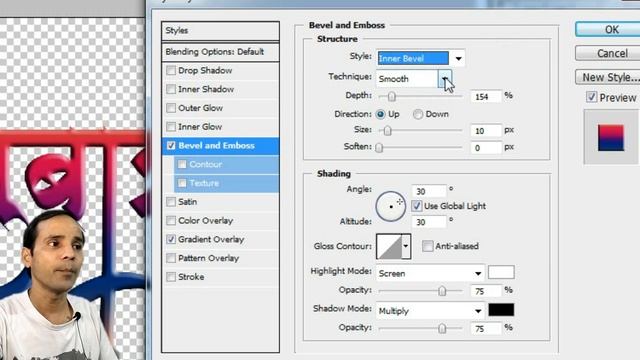Open the Technique dropdown arrow
The image size is (640, 360).
coord(445,78)
